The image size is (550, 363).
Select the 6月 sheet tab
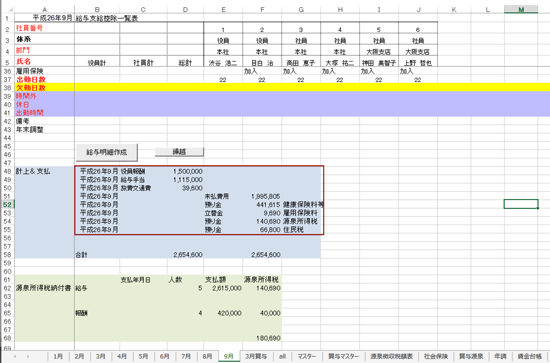(165, 356)
